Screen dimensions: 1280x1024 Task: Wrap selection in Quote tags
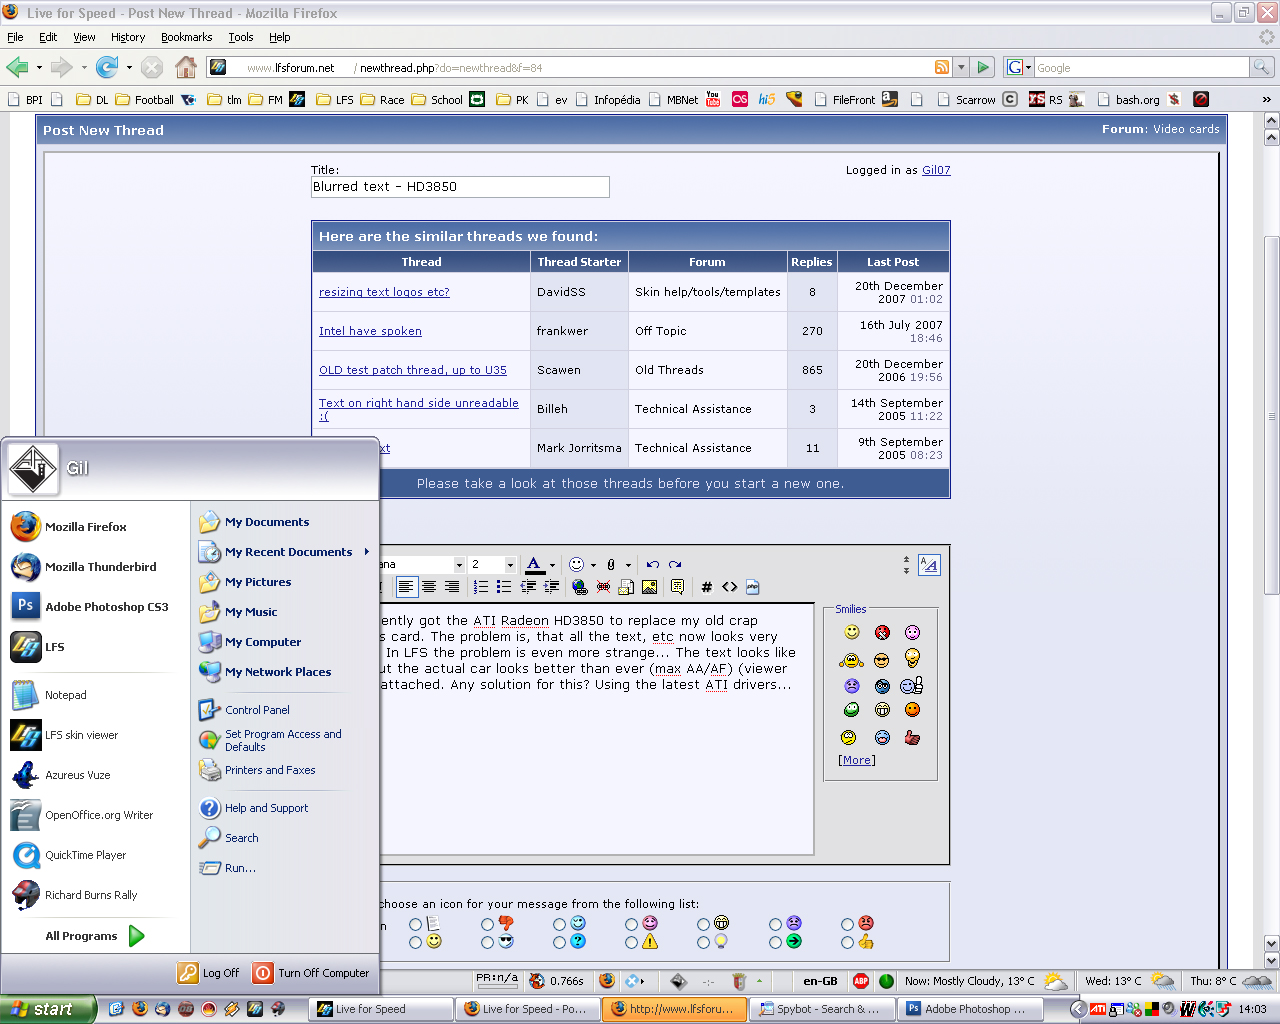[x=677, y=587]
